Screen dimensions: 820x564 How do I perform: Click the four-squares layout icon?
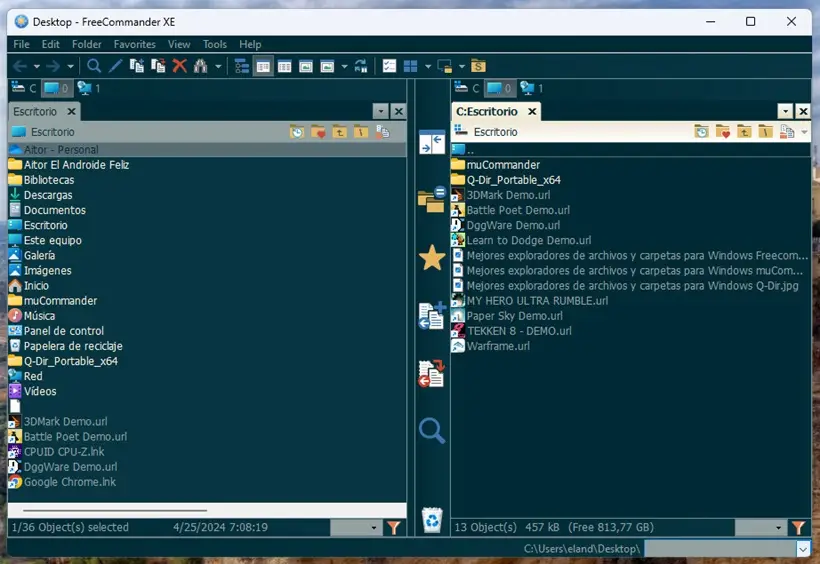coord(411,66)
